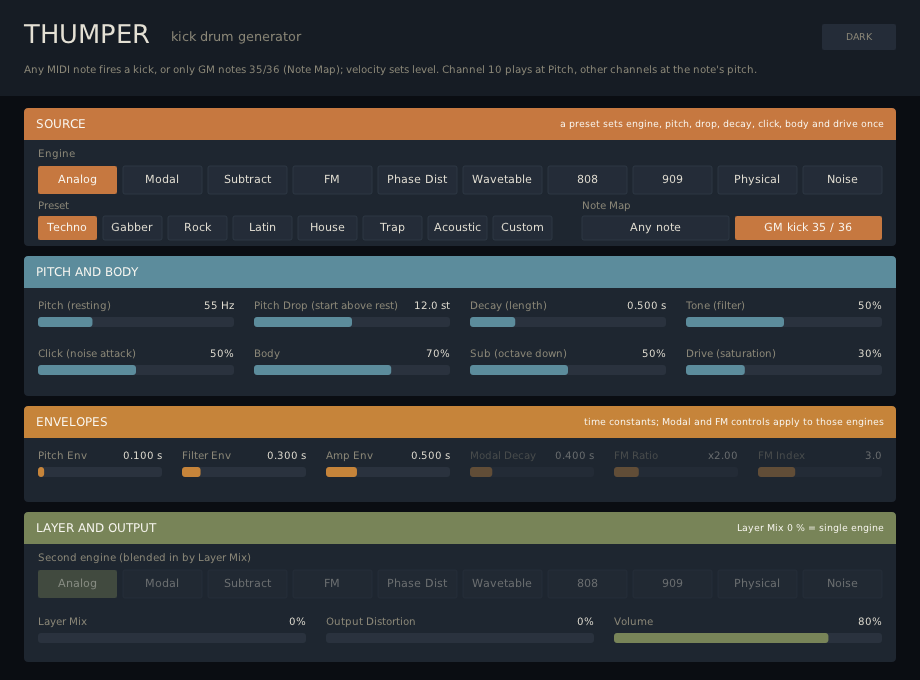Select Noise in the Second engine row
The image size is (920, 680).
(842, 584)
